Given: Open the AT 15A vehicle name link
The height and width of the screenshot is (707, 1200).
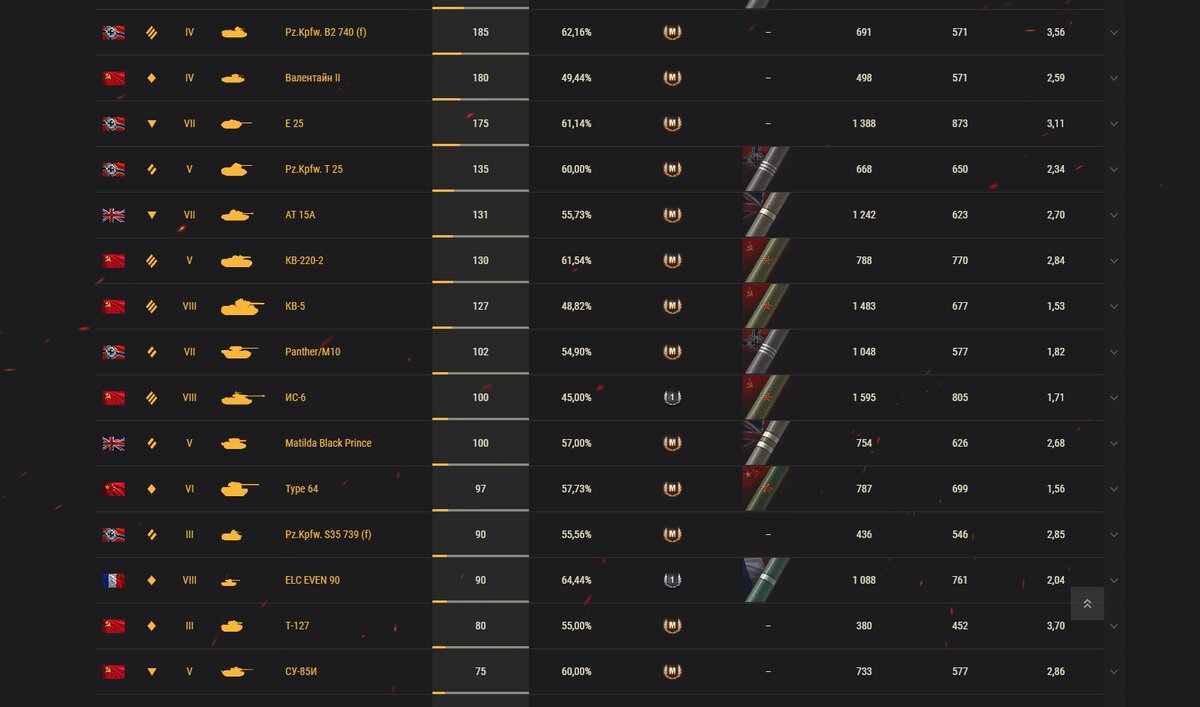Looking at the screenshot, I should tap(300, 215).
